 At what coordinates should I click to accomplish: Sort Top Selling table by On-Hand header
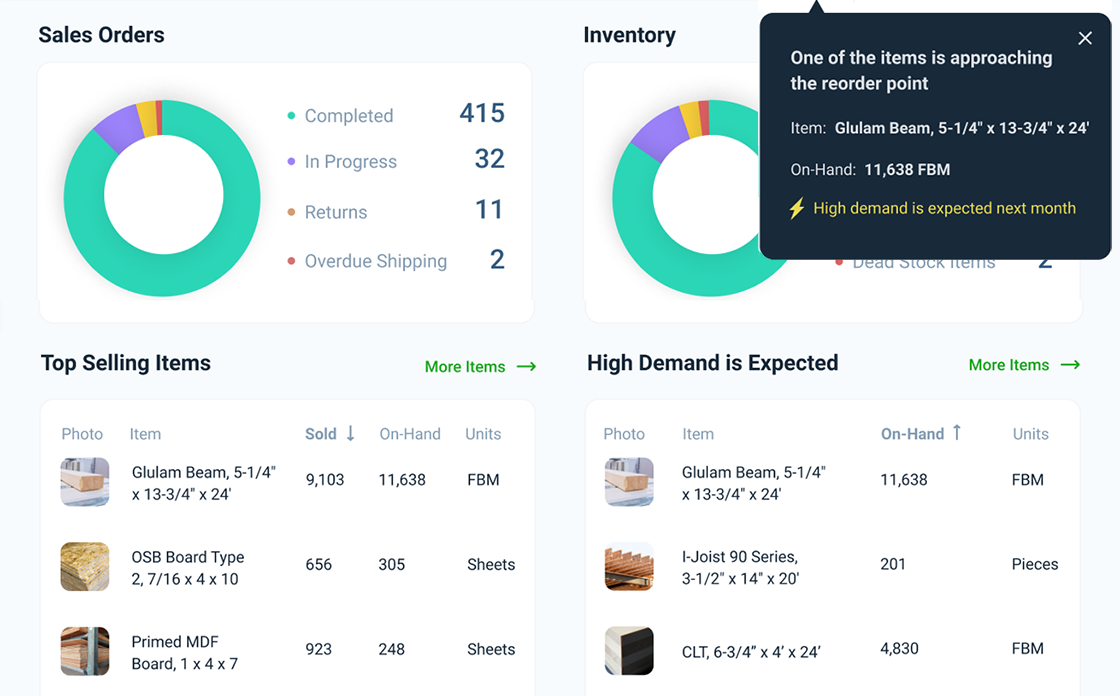pos(409,434)
